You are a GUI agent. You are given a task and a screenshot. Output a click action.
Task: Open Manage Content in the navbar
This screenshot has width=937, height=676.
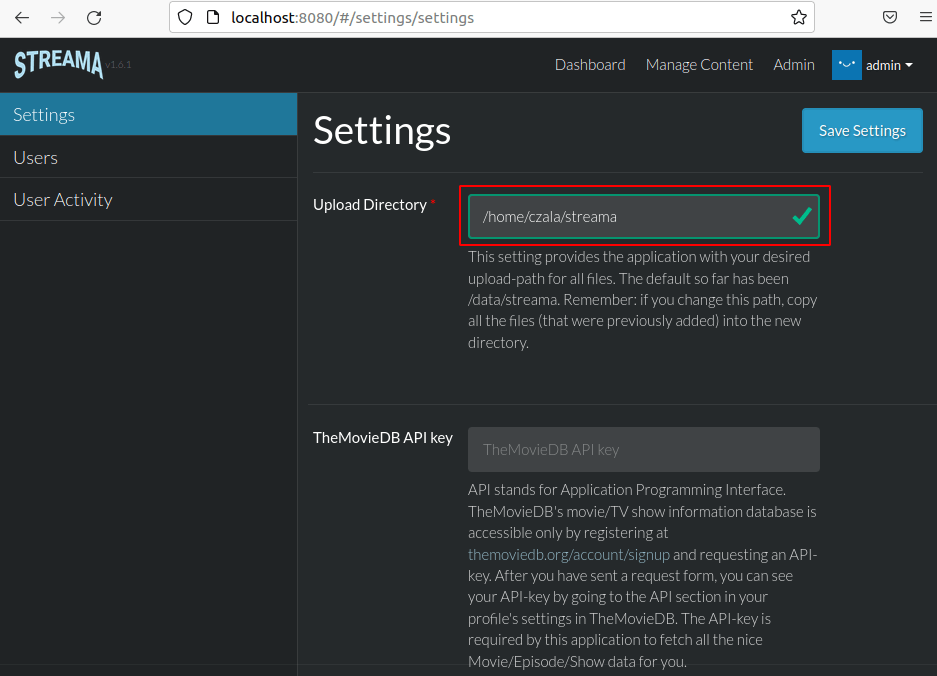[x=699, y=65]
